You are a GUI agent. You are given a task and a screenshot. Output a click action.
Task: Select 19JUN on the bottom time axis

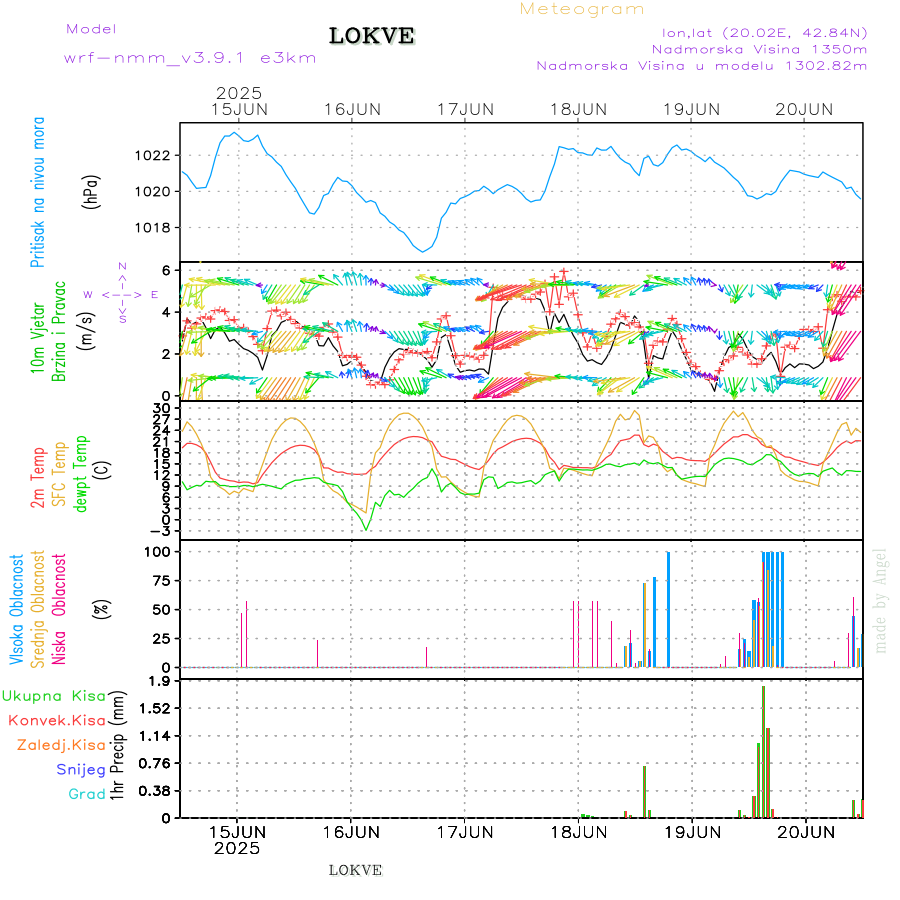(692, 831)
